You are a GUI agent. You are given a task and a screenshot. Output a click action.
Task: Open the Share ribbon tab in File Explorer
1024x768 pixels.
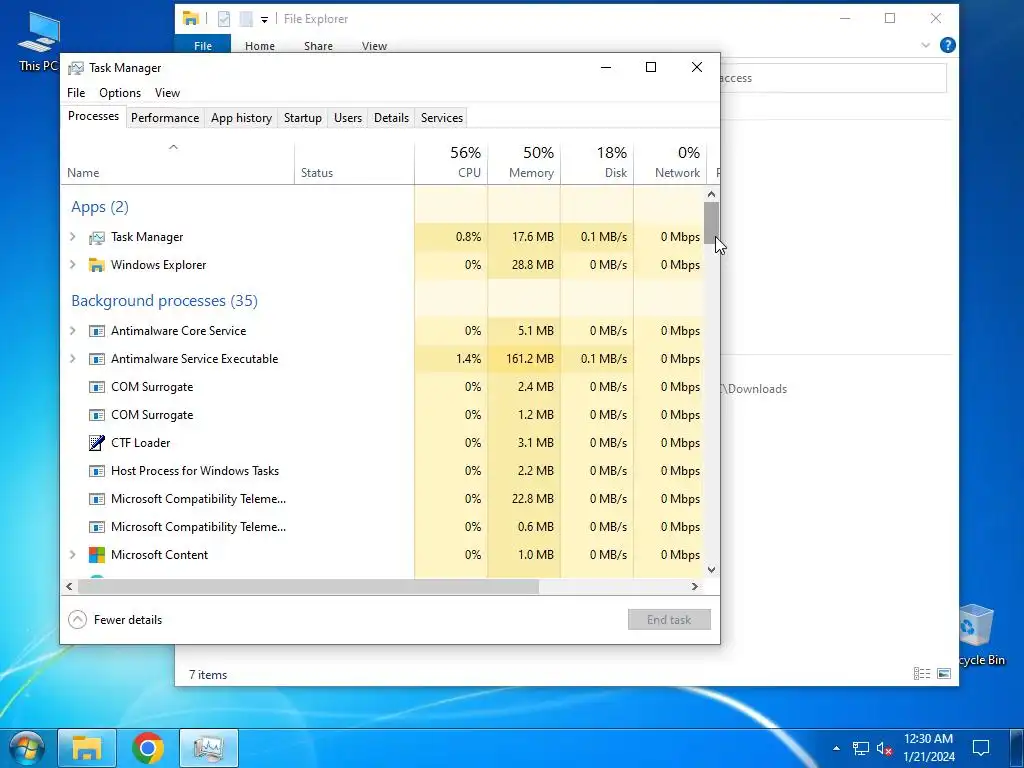point(318,46)
